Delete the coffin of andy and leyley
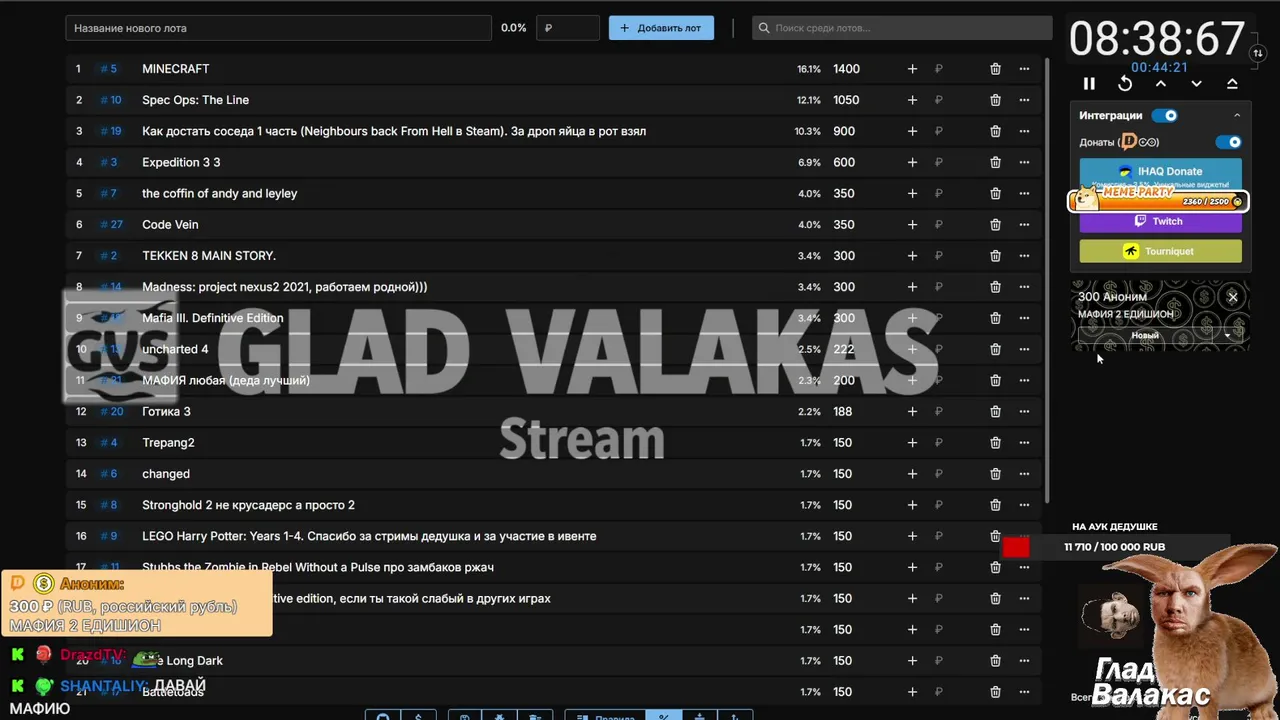 coord(995,193)
